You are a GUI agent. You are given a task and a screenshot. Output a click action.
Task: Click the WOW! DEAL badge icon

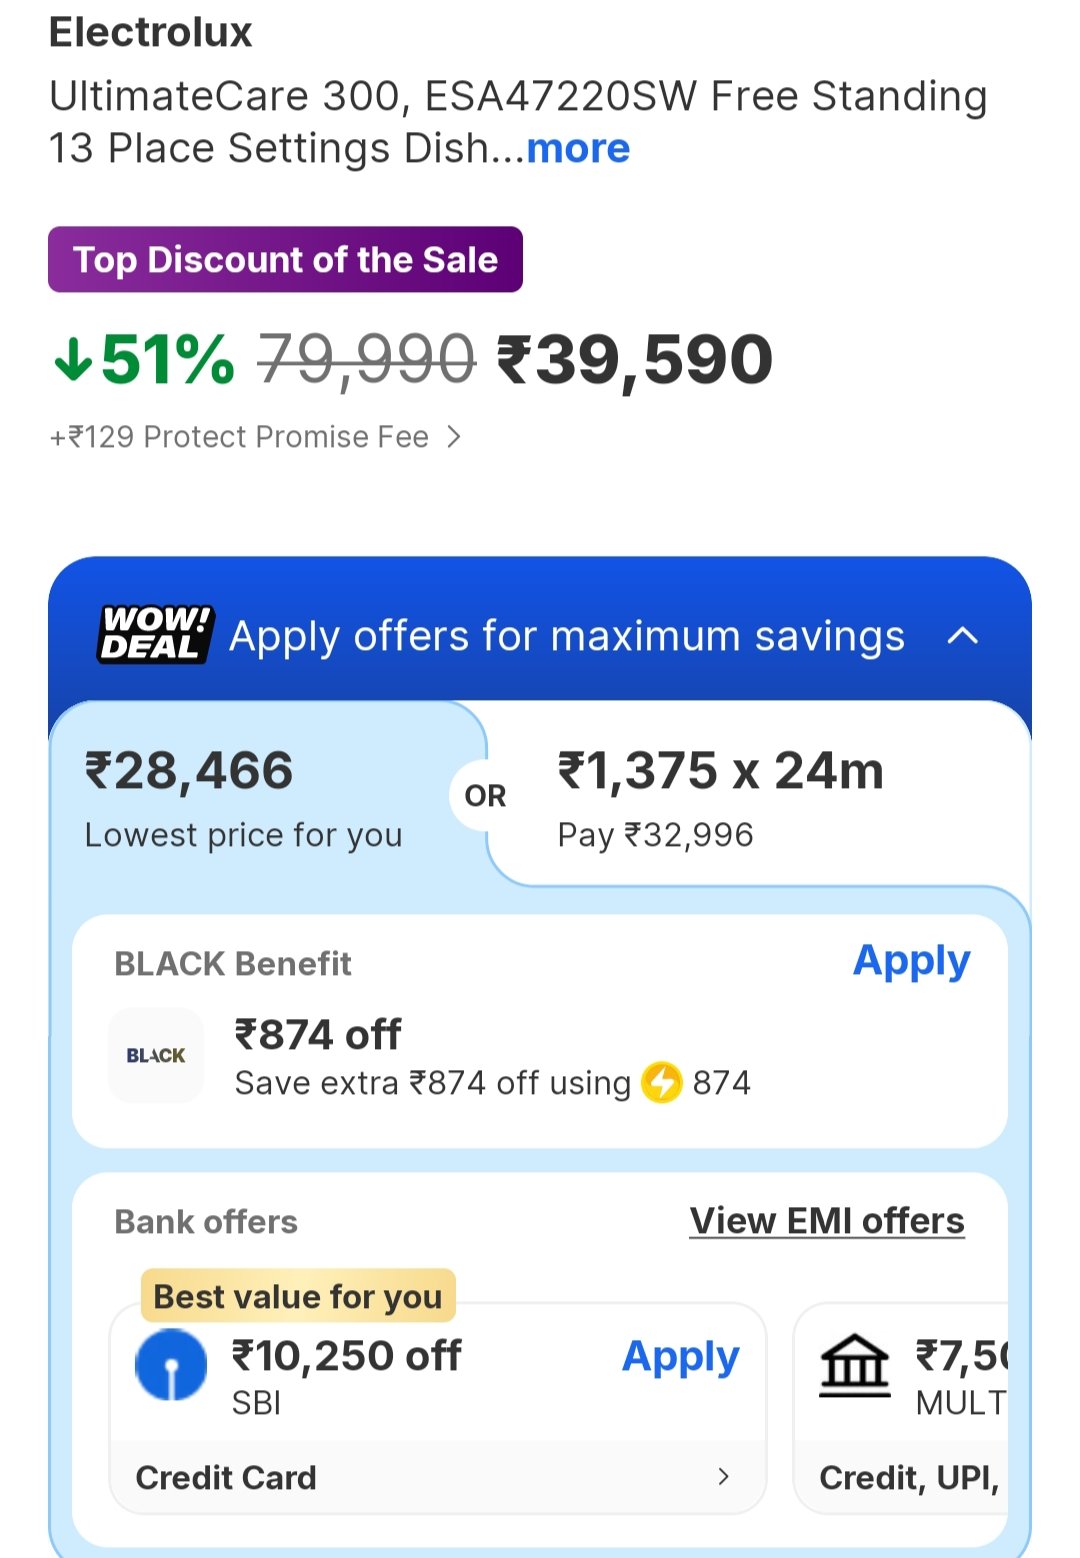(156, 634)
